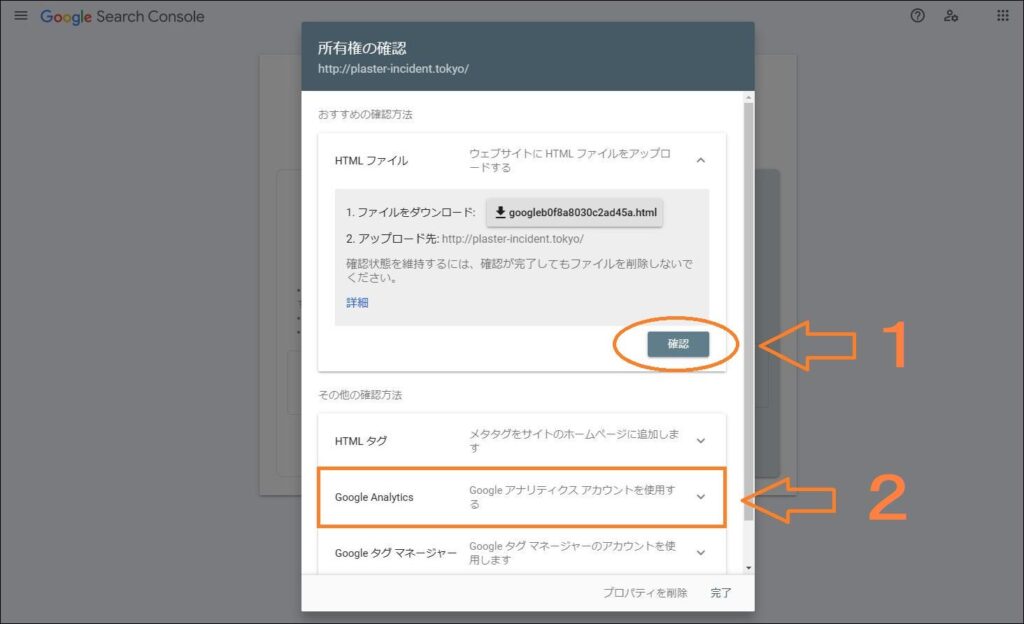Click メタタグをサイトのホームページに追加します description
1024x624 pixels.
click(x=574, y=441)
